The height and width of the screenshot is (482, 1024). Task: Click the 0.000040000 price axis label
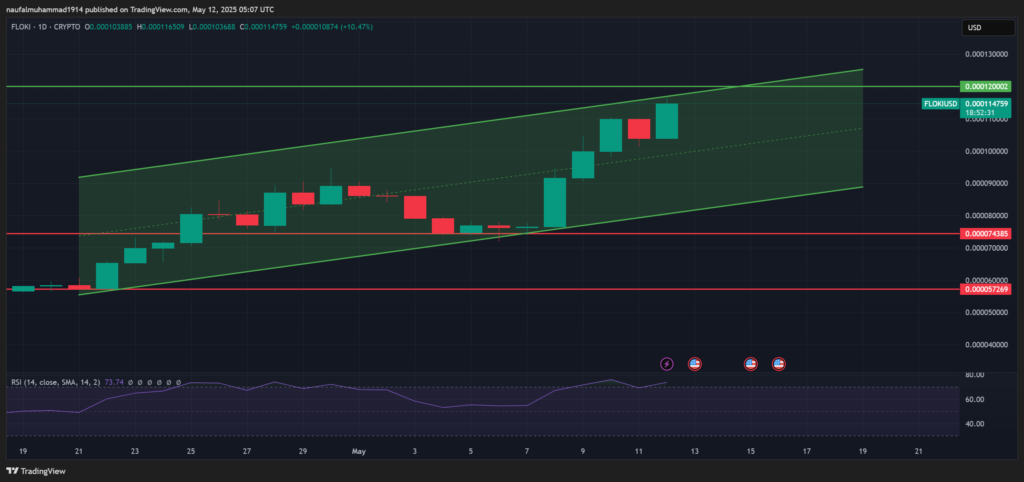click(987, 345)
